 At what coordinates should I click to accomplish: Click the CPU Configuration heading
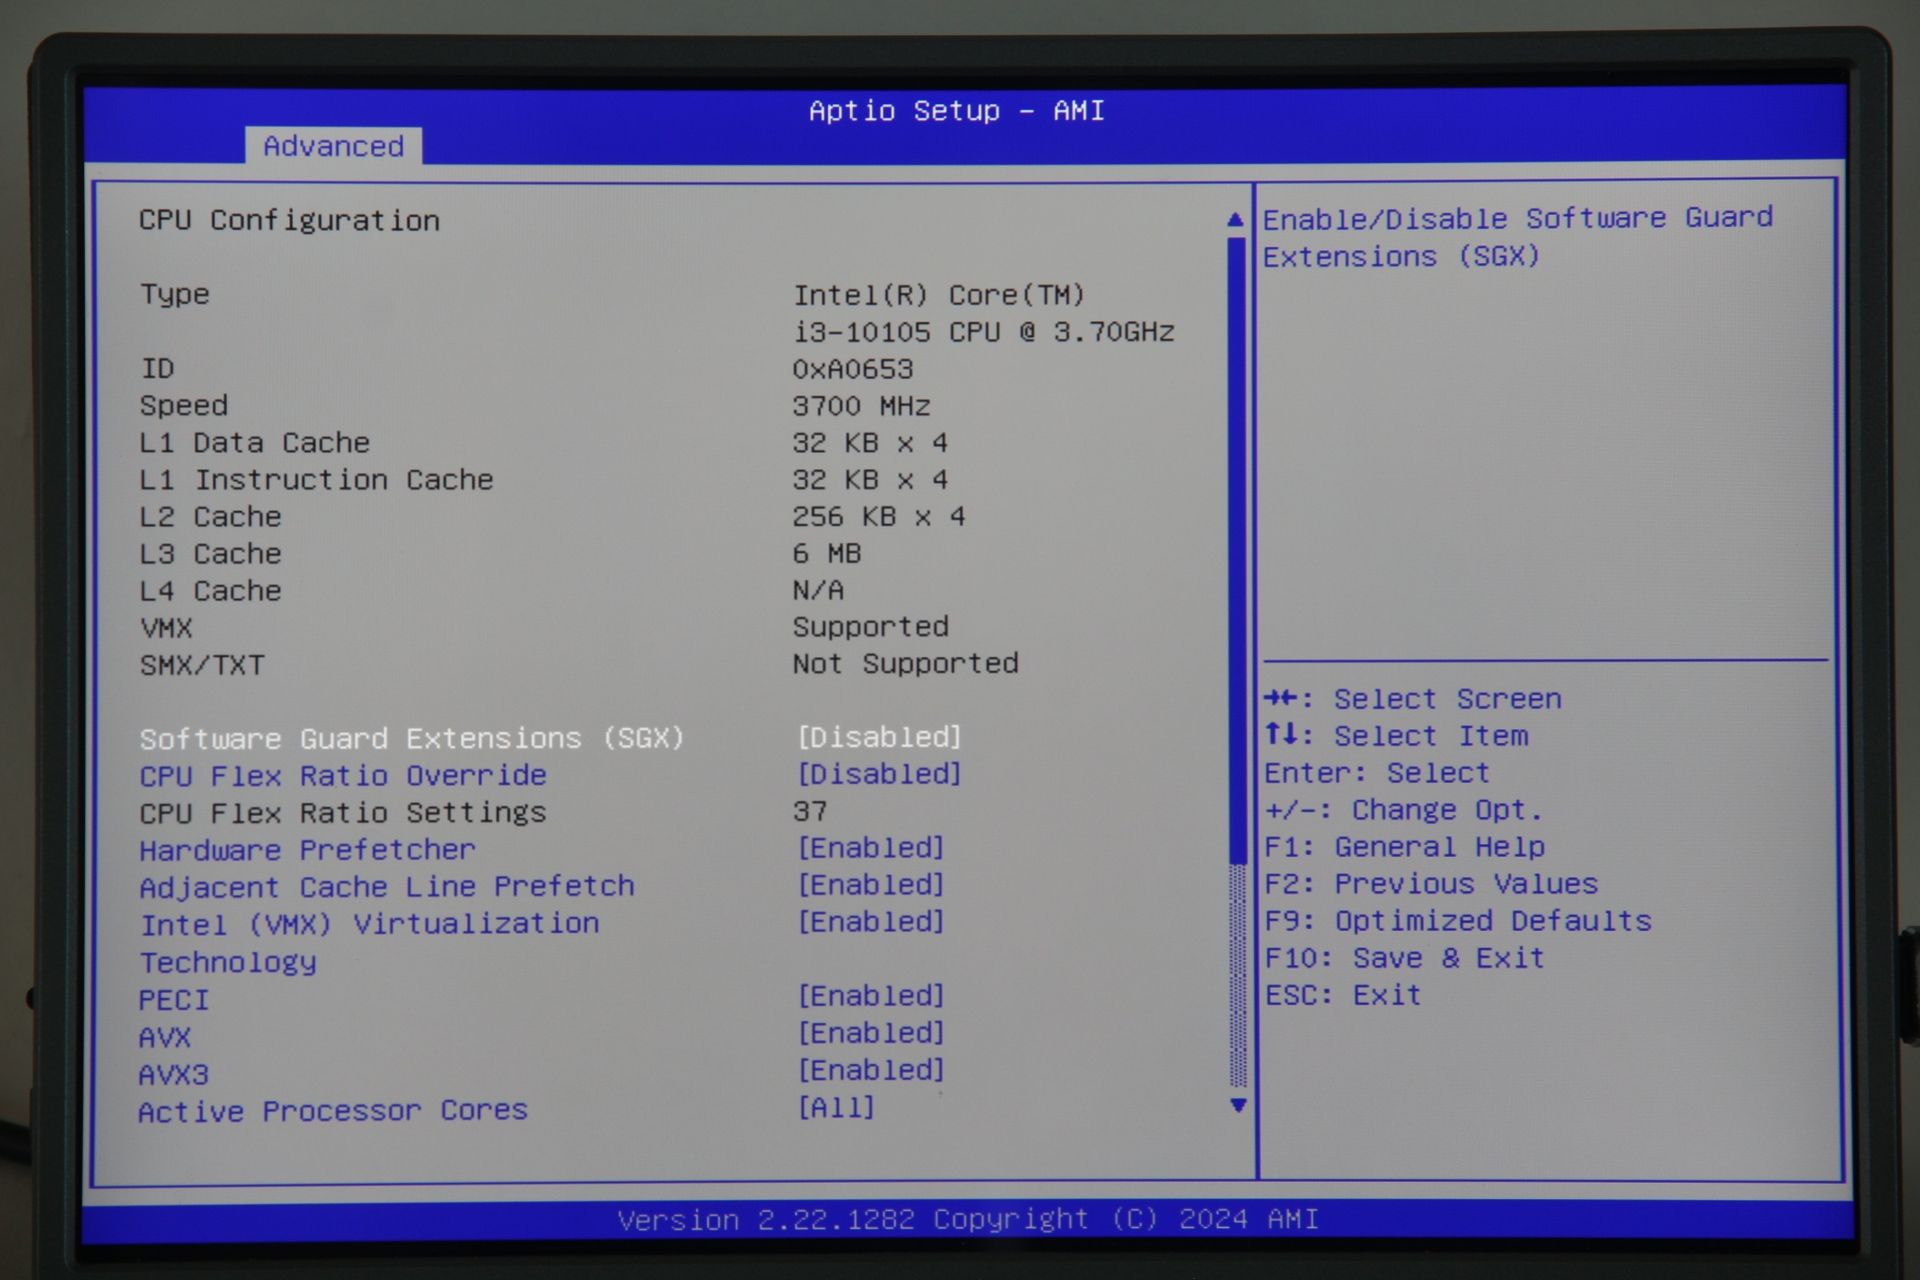pyautogui.click(x=289, y=221)
